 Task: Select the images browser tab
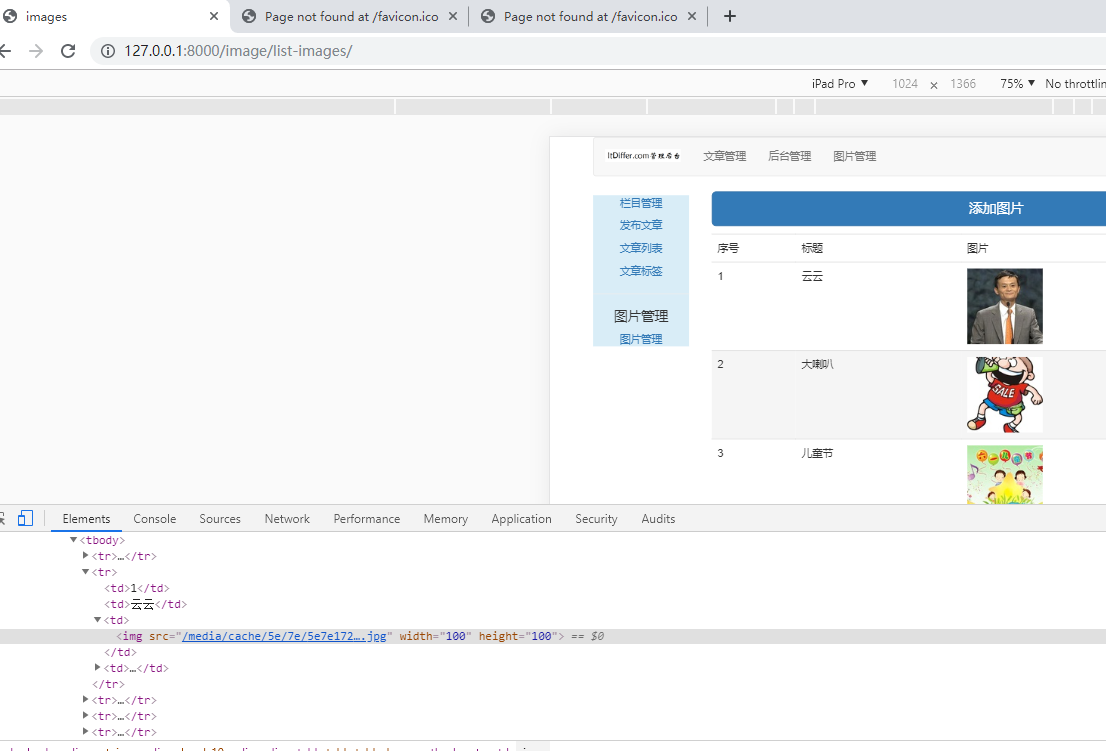[46, 16]
